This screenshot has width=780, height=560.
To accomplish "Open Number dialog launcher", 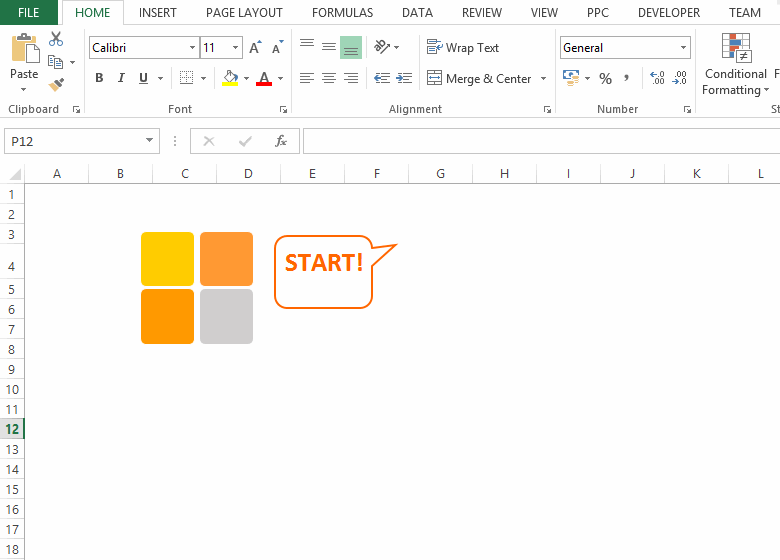I will (x=687, y=109).
